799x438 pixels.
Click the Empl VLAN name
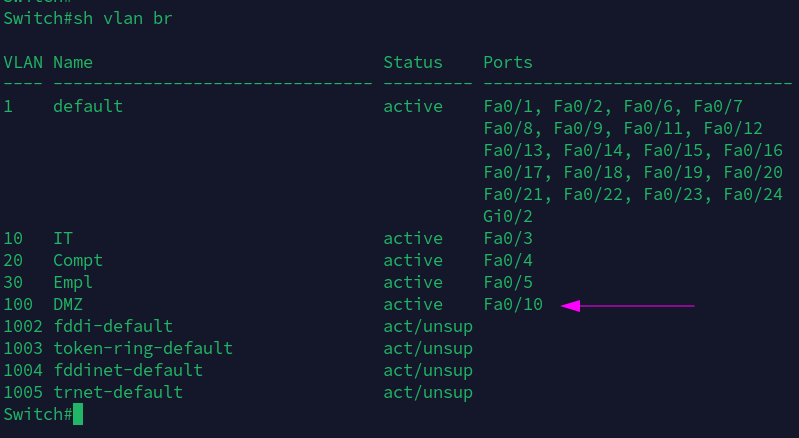pos(73,282)
